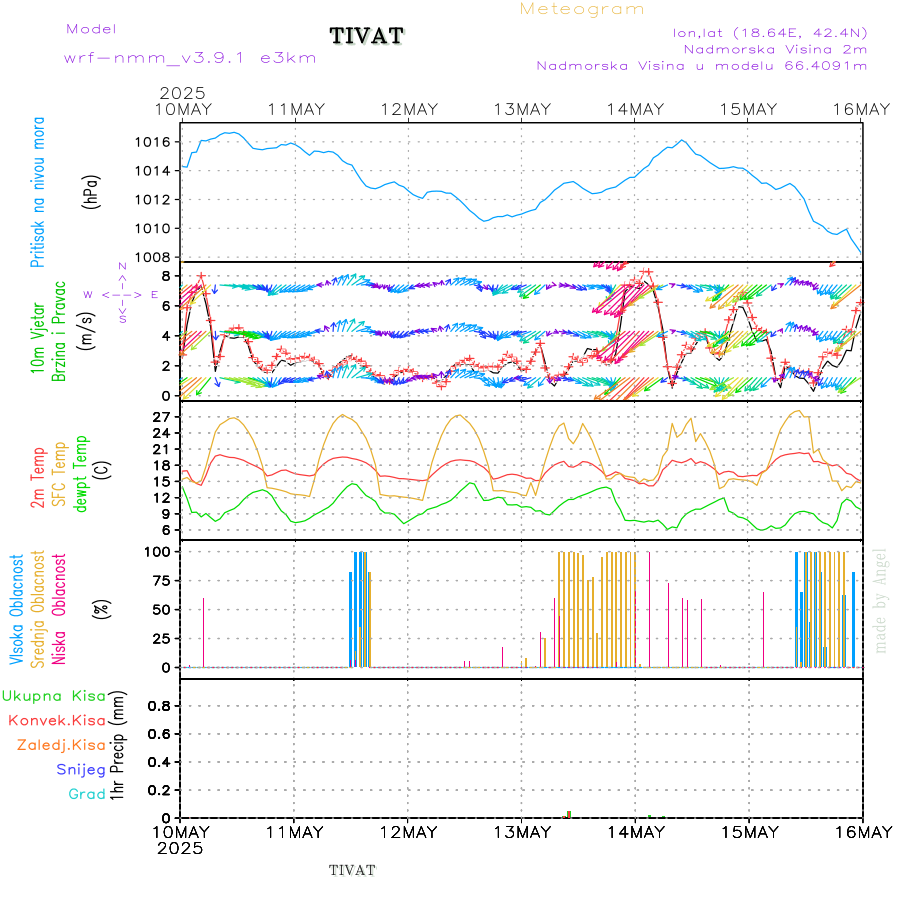Click the 'Pritisak na nivou mora' axis label
The image size is (900, 900).
click(38, 192)
